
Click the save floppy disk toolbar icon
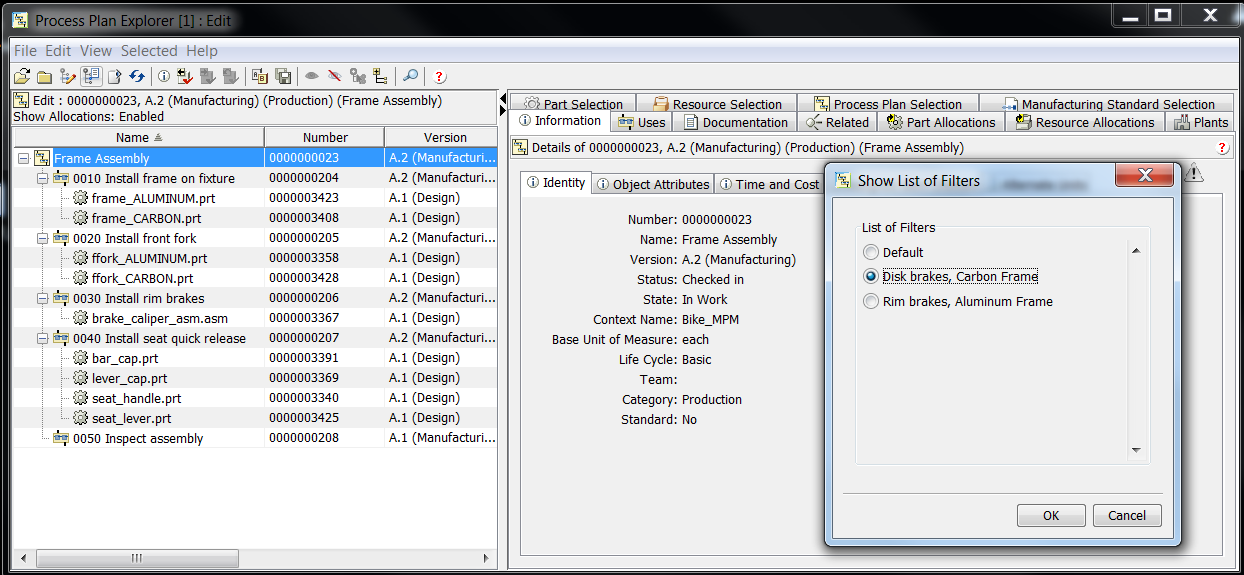pyautogui.click(x=284, y=76)
